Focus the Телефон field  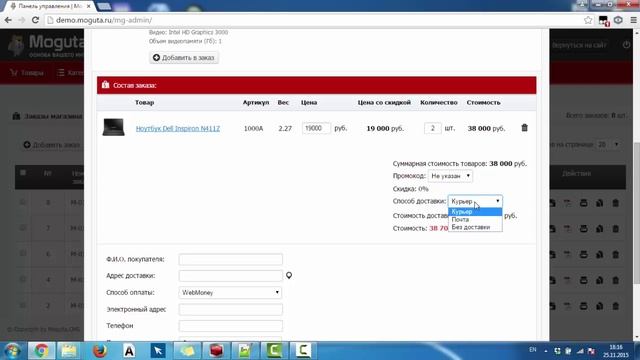[230, 326]
